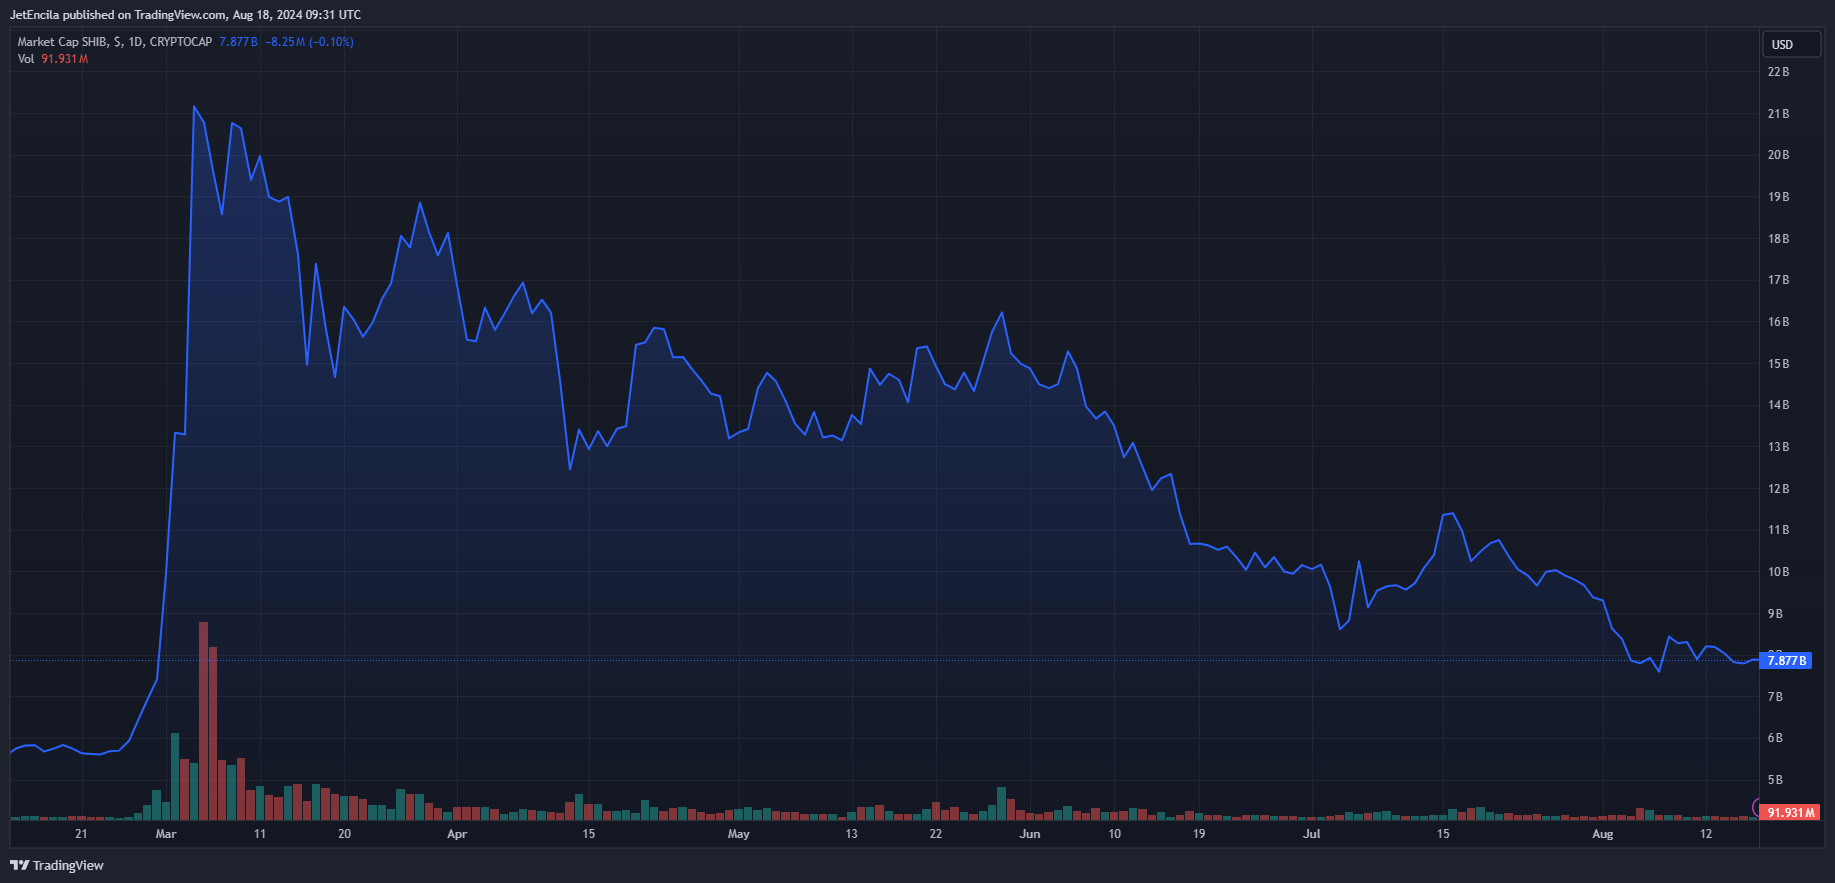Click the 20 B price axis label

(1778, 155)
